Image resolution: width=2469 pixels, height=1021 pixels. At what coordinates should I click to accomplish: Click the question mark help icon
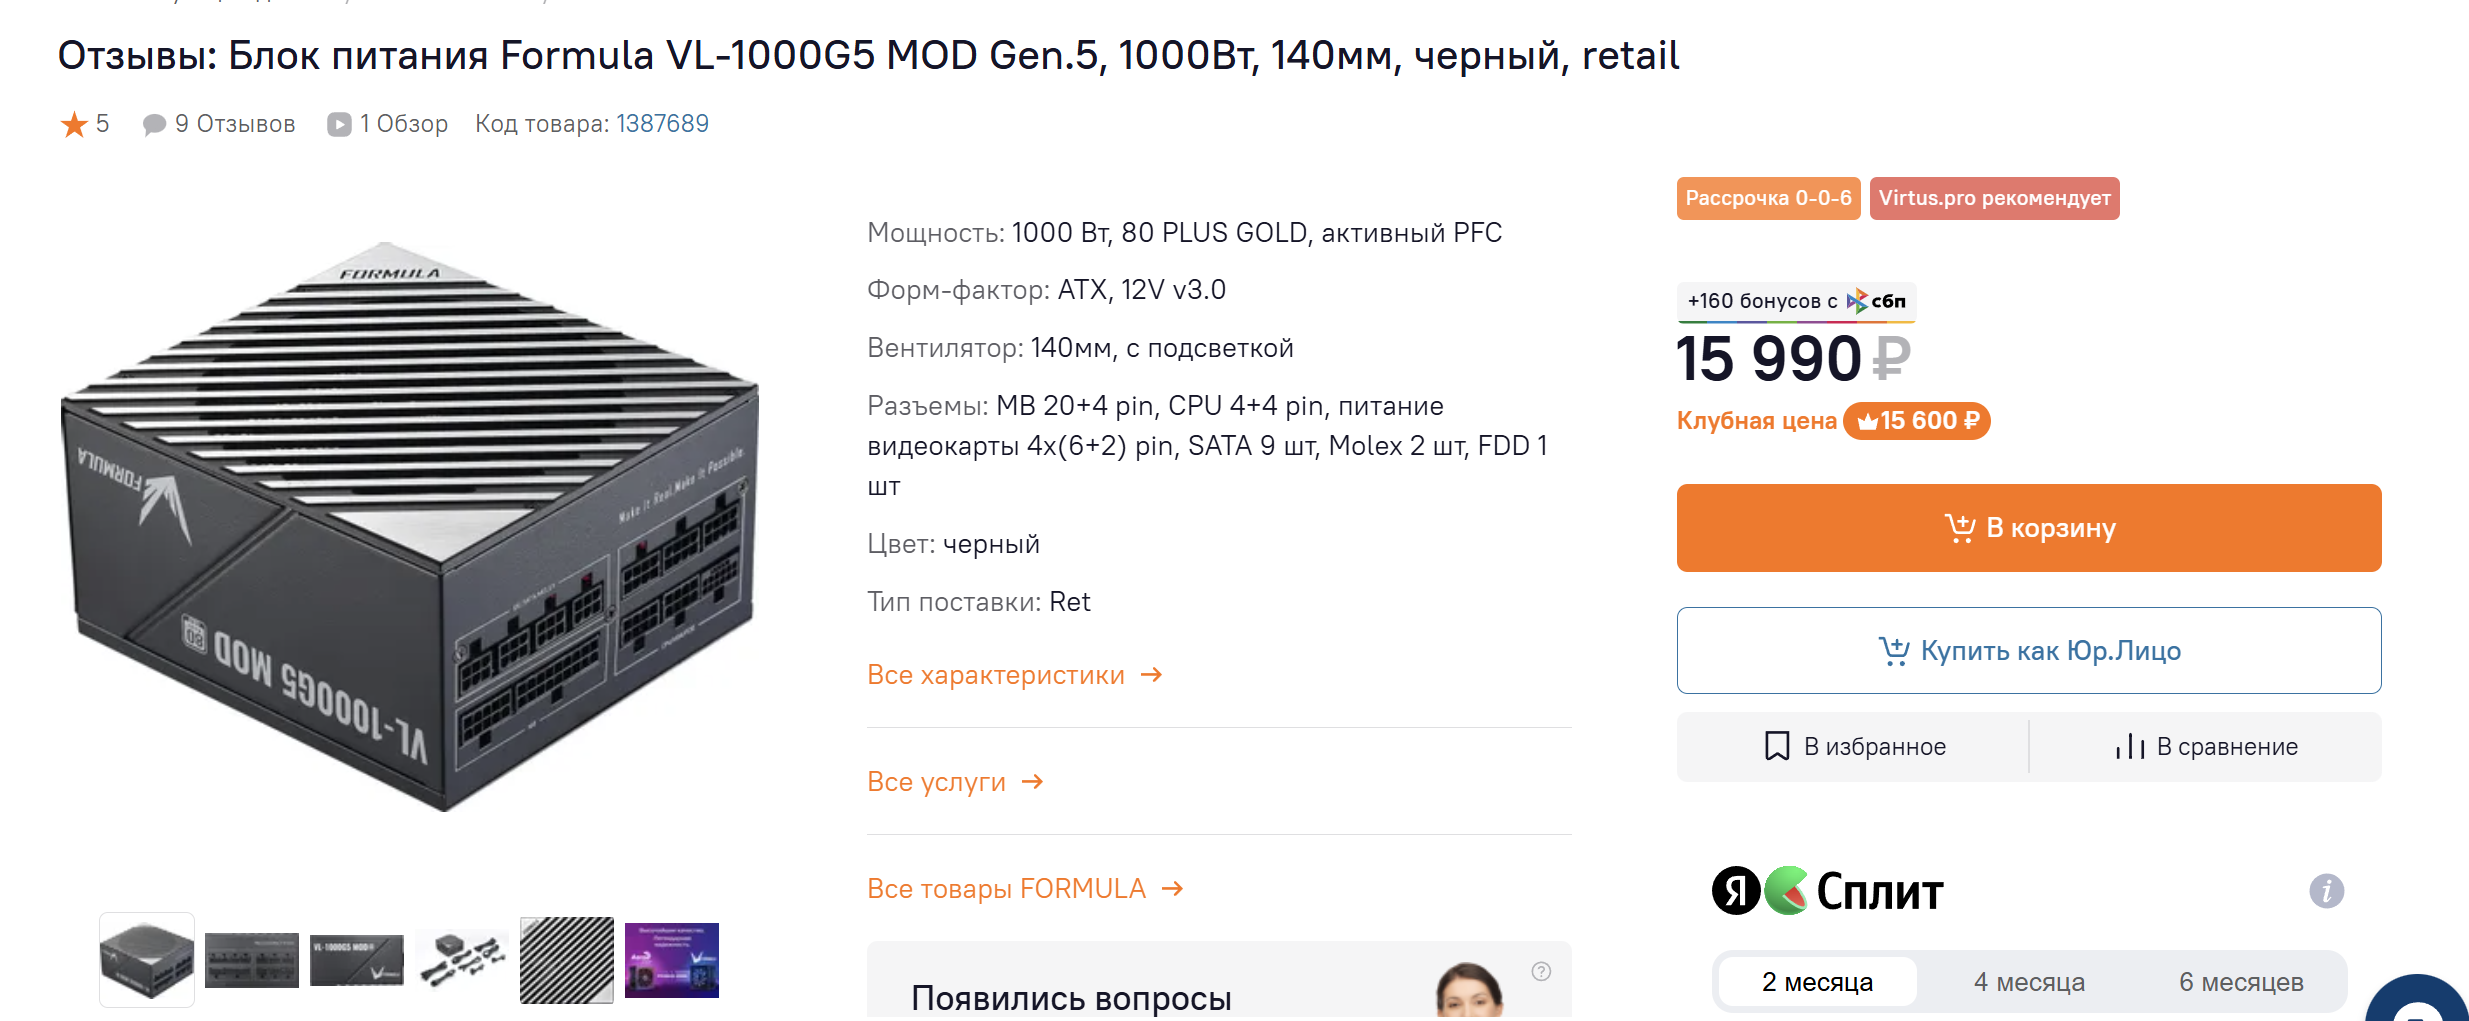tap(1541, 971)
